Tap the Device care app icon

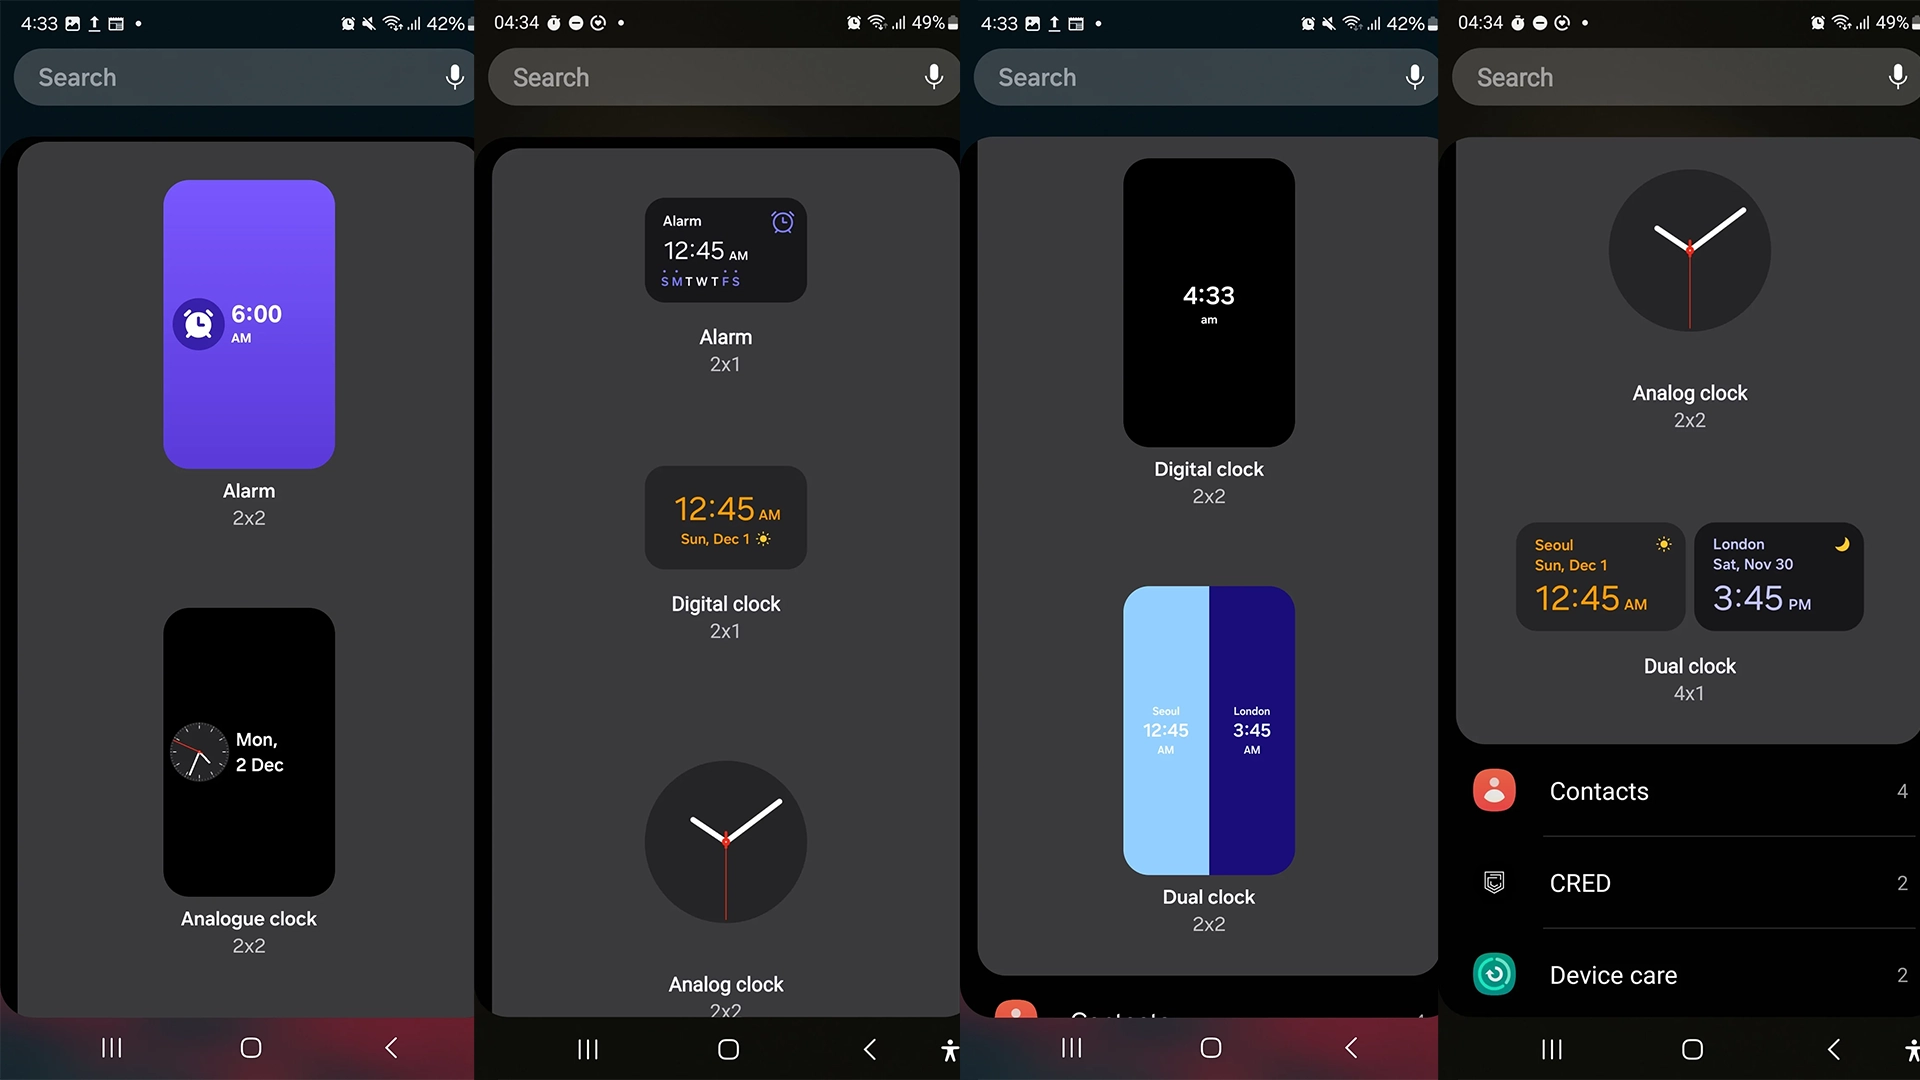point(1495,976)
